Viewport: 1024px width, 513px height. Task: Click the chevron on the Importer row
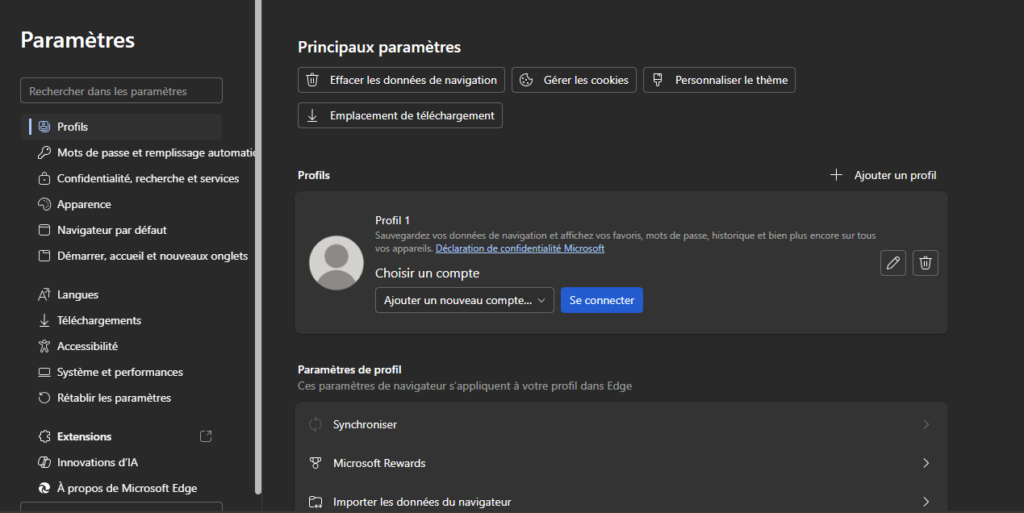[926, 501]
